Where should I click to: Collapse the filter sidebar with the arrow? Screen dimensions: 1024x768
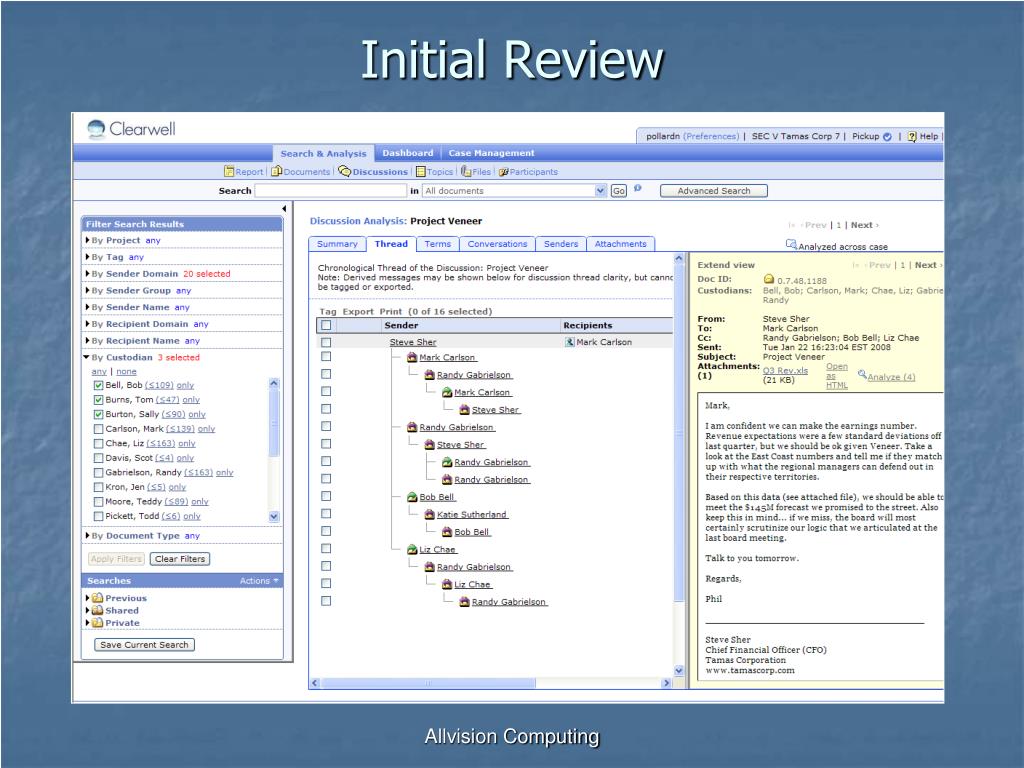tap(284, 208)
